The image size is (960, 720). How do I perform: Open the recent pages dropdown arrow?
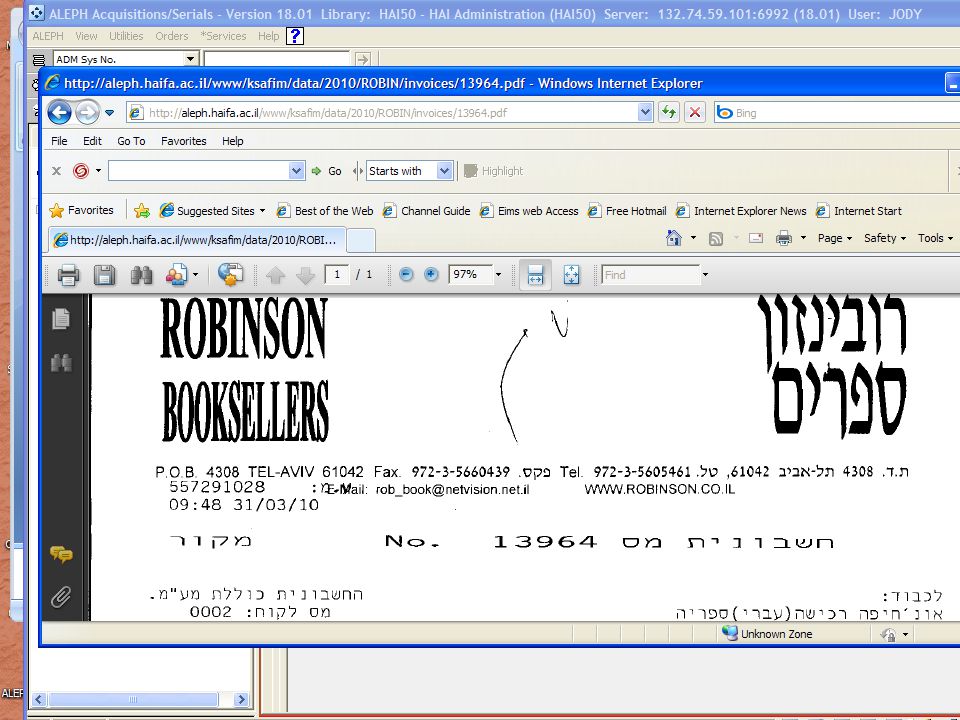pos(110,113)
